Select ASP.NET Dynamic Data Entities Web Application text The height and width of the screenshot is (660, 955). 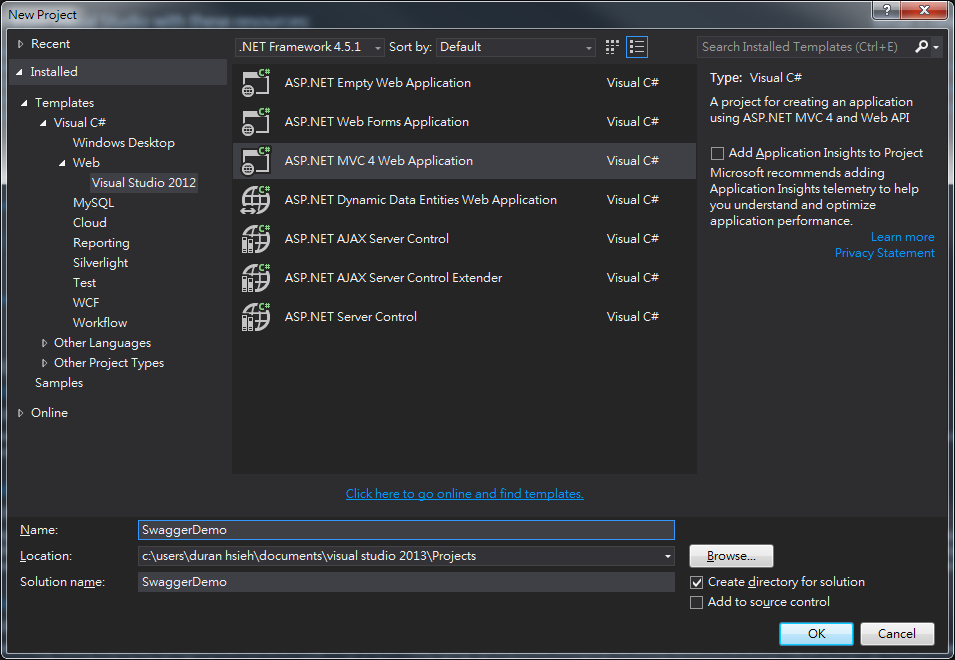click(x=420, y=200)
